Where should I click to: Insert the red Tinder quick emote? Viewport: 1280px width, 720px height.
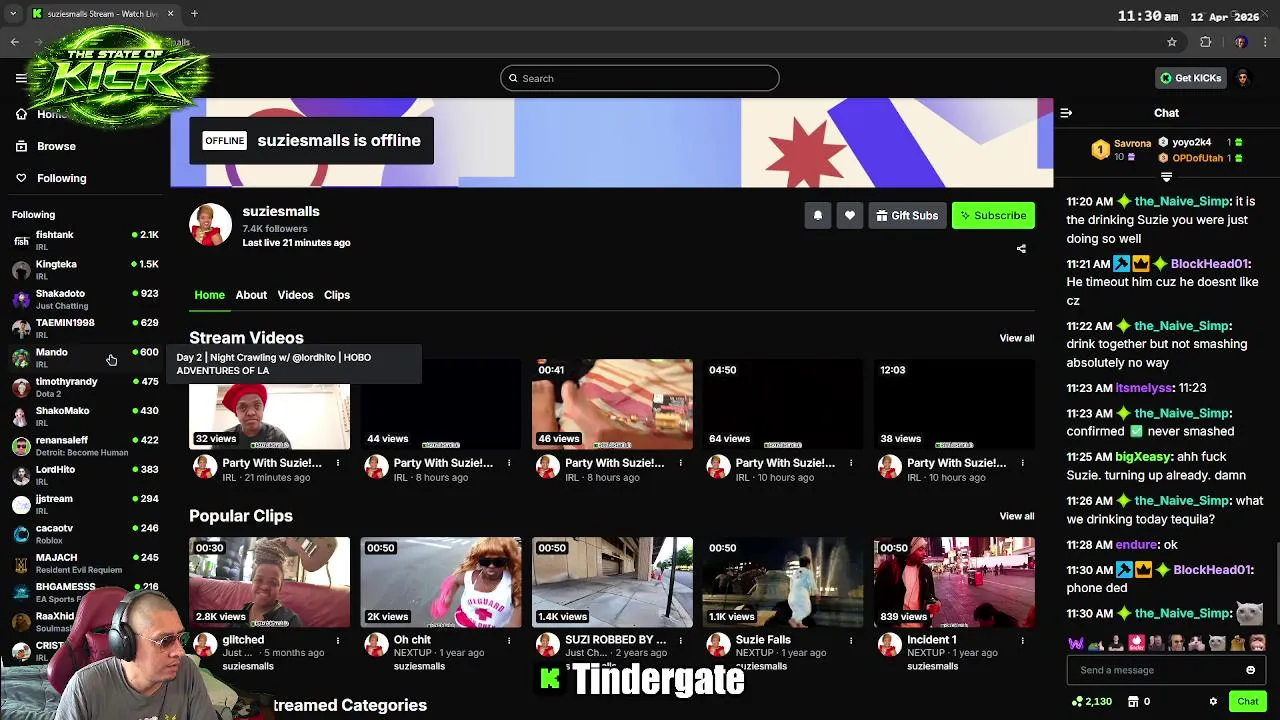coord(1136,643)
